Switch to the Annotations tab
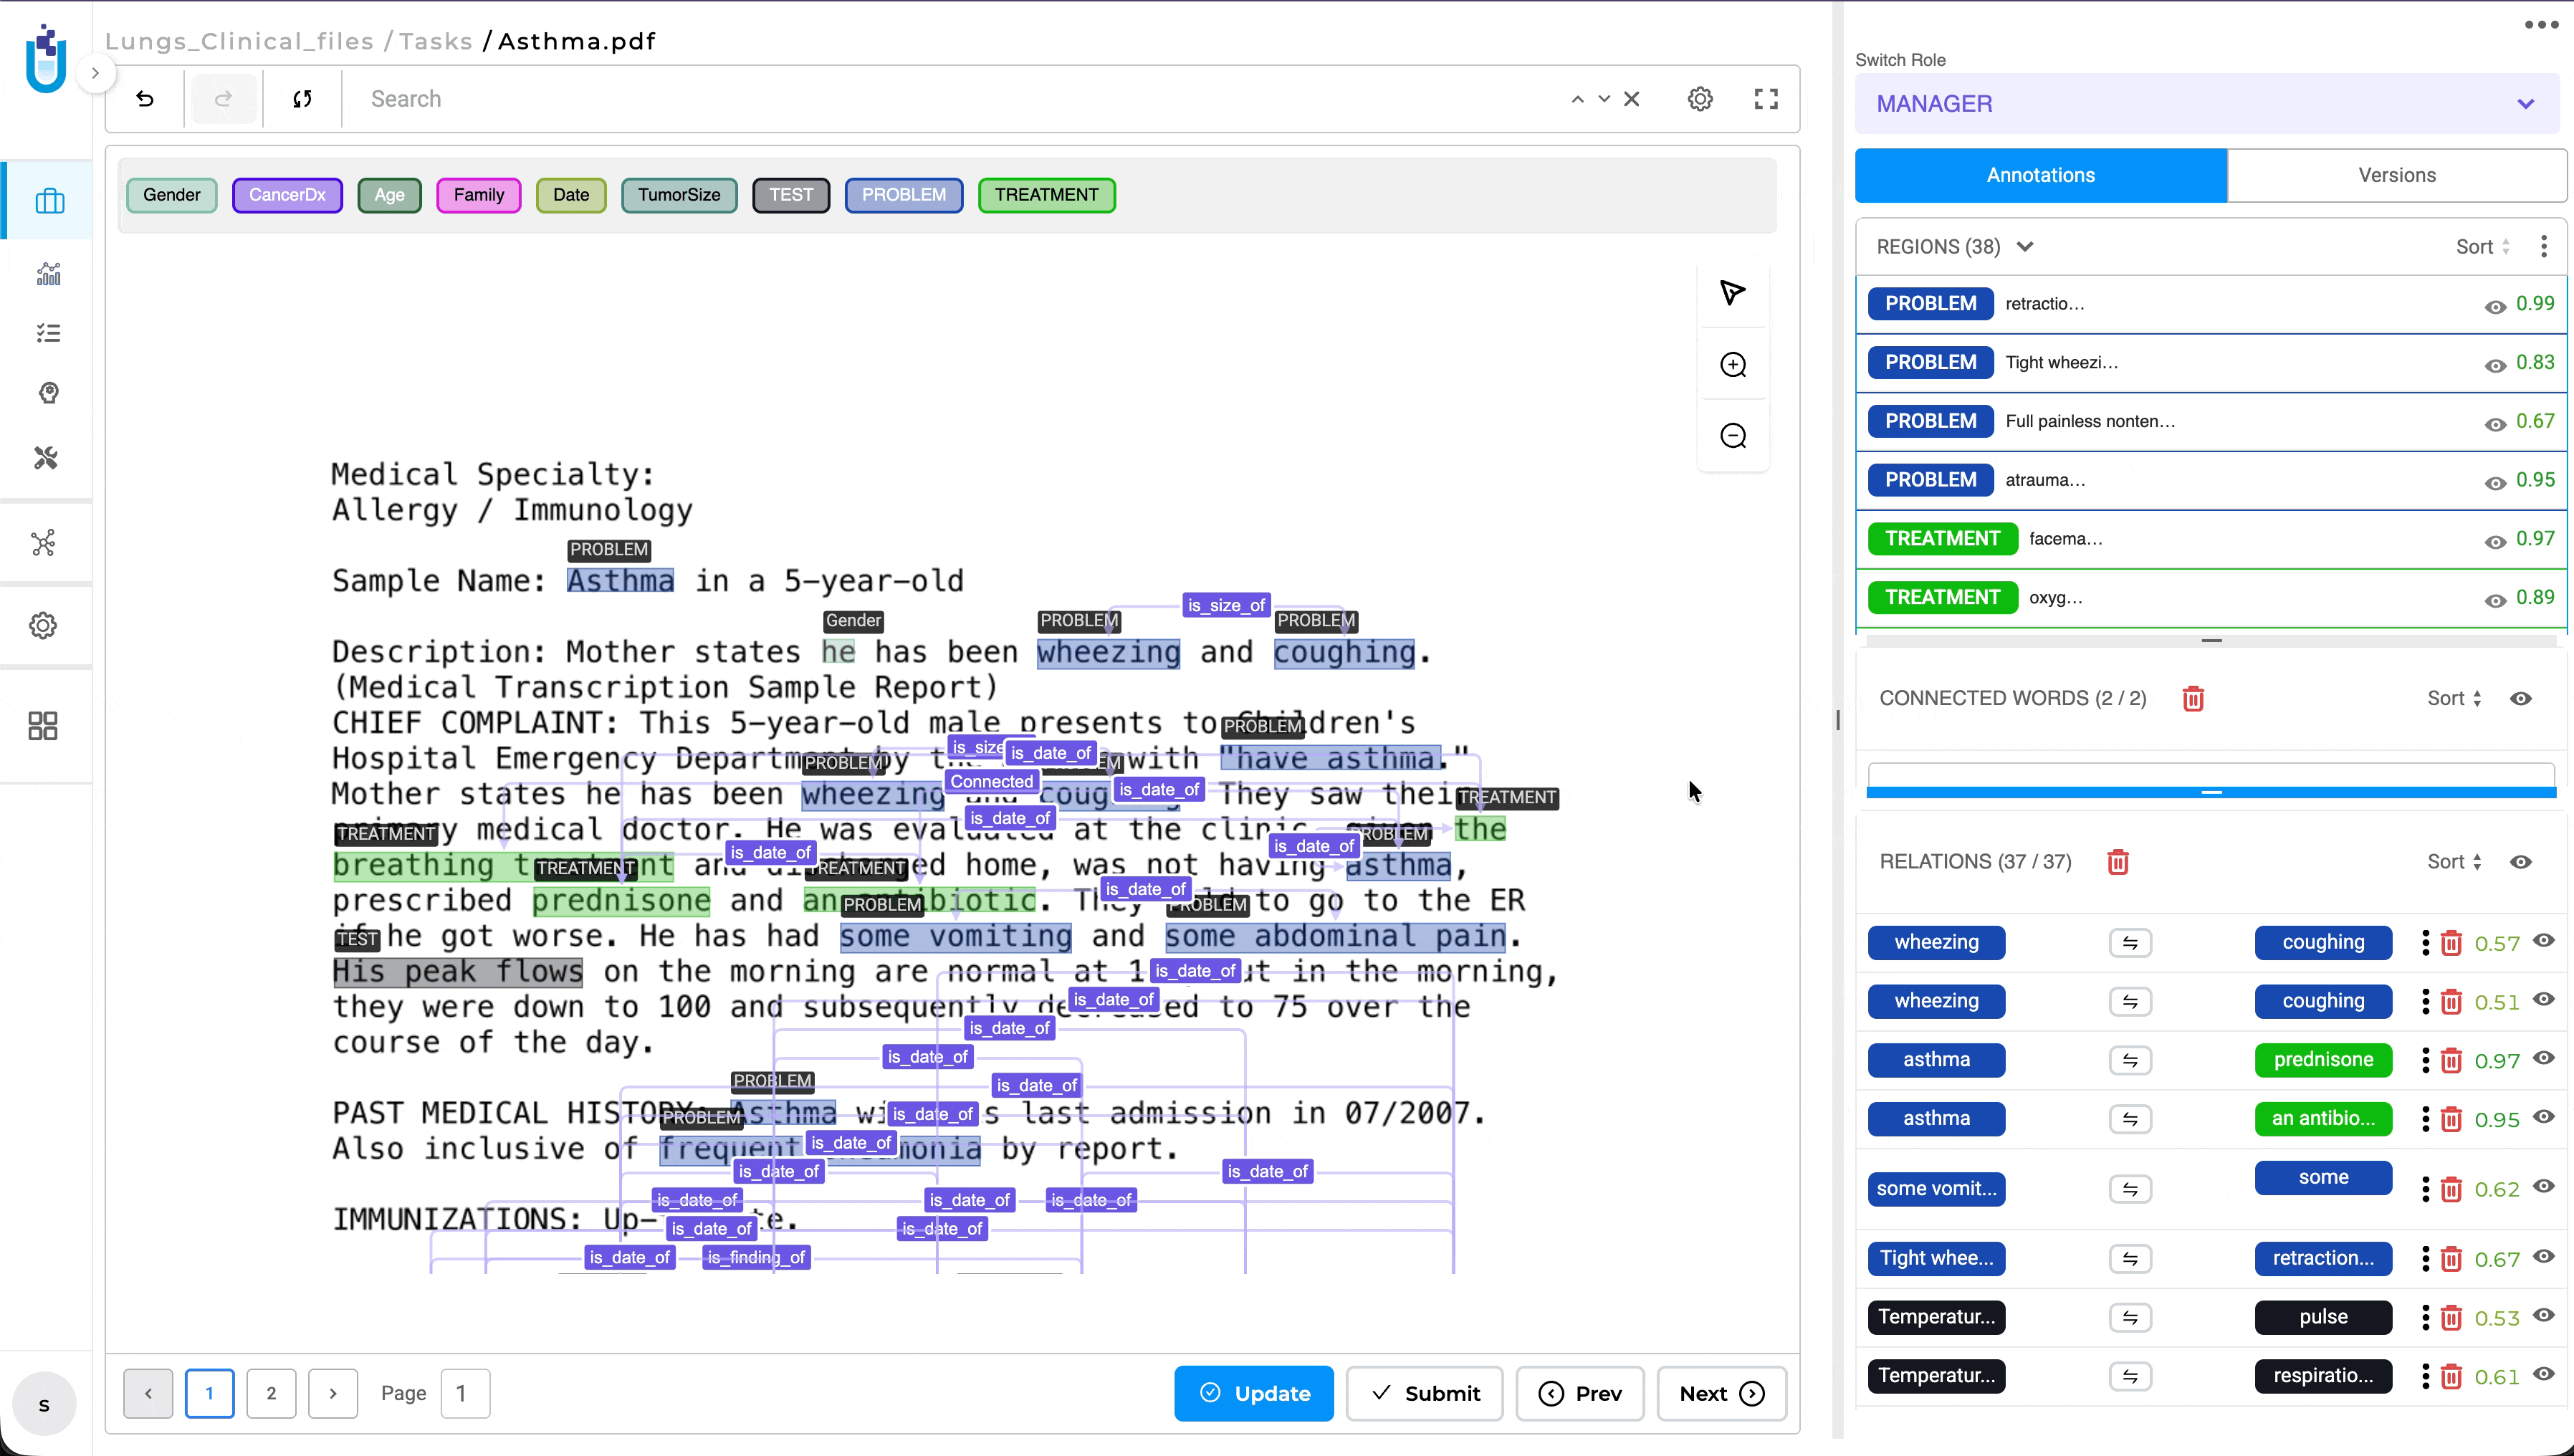Viewport: 2574px width, 1456px height. click(x=2040, y=175)
